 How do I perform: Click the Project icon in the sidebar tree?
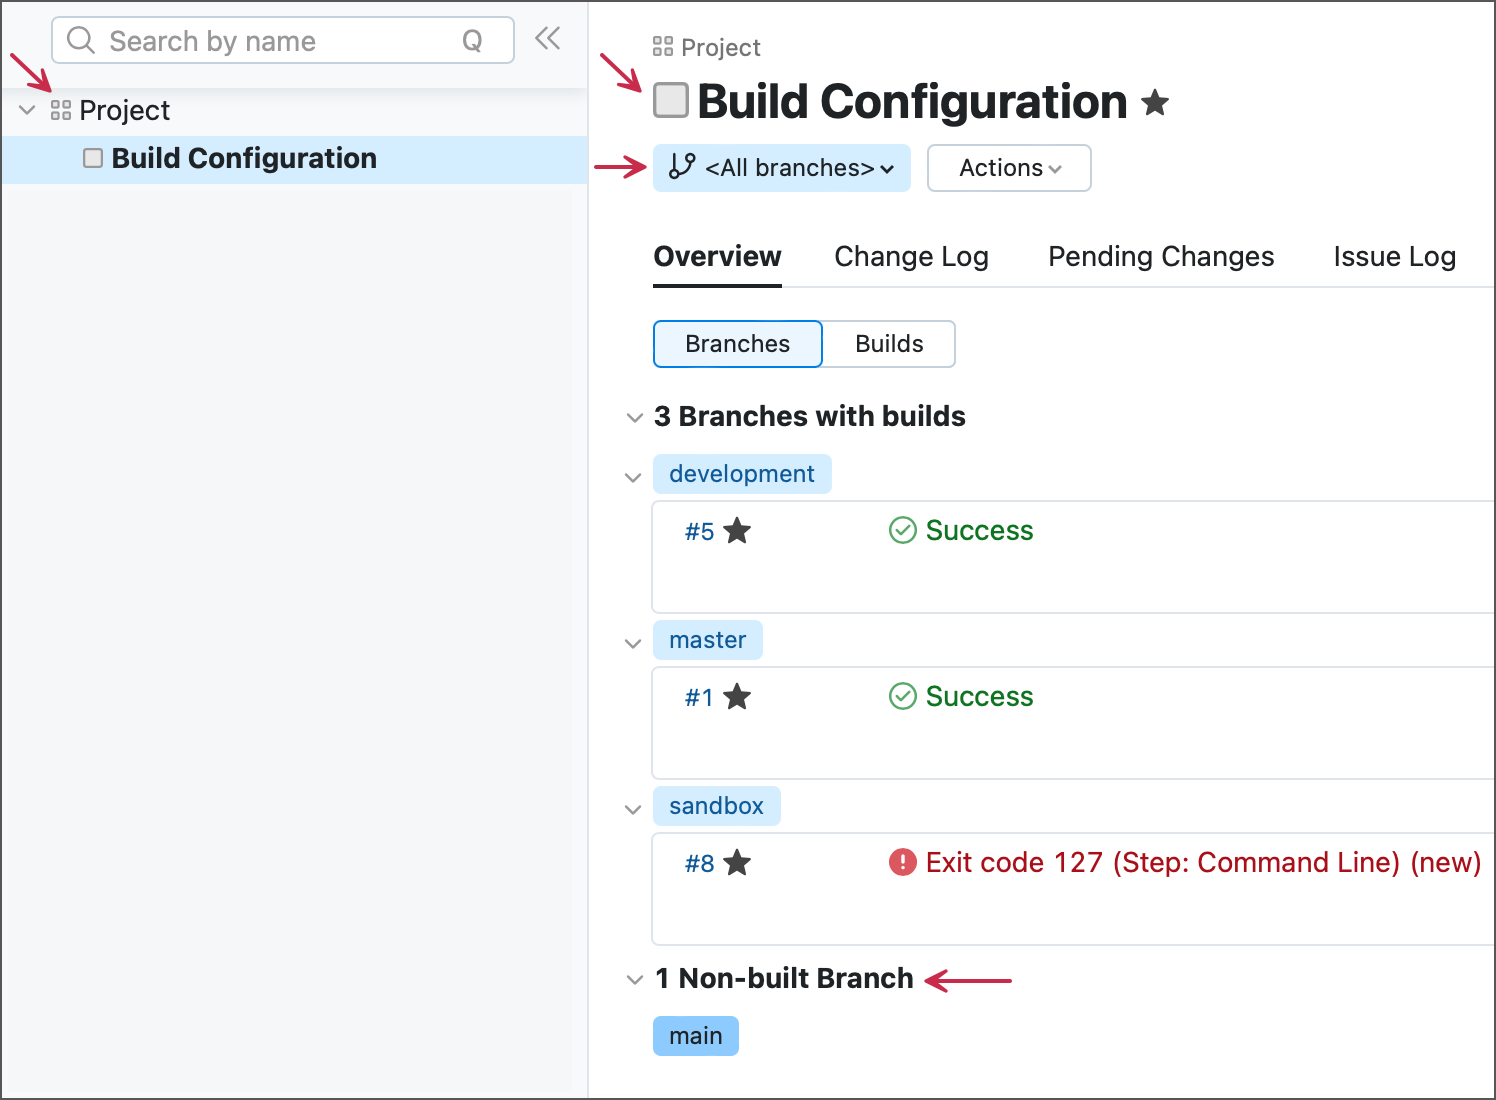pos(60,110)
